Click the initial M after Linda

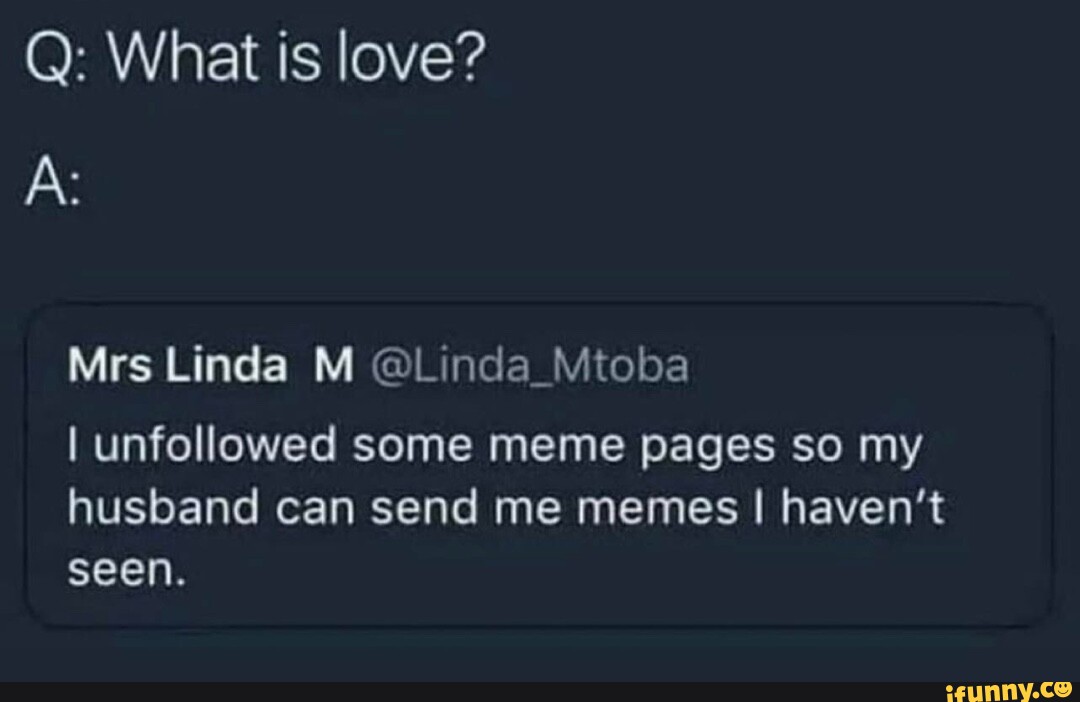tap(333, 368)
